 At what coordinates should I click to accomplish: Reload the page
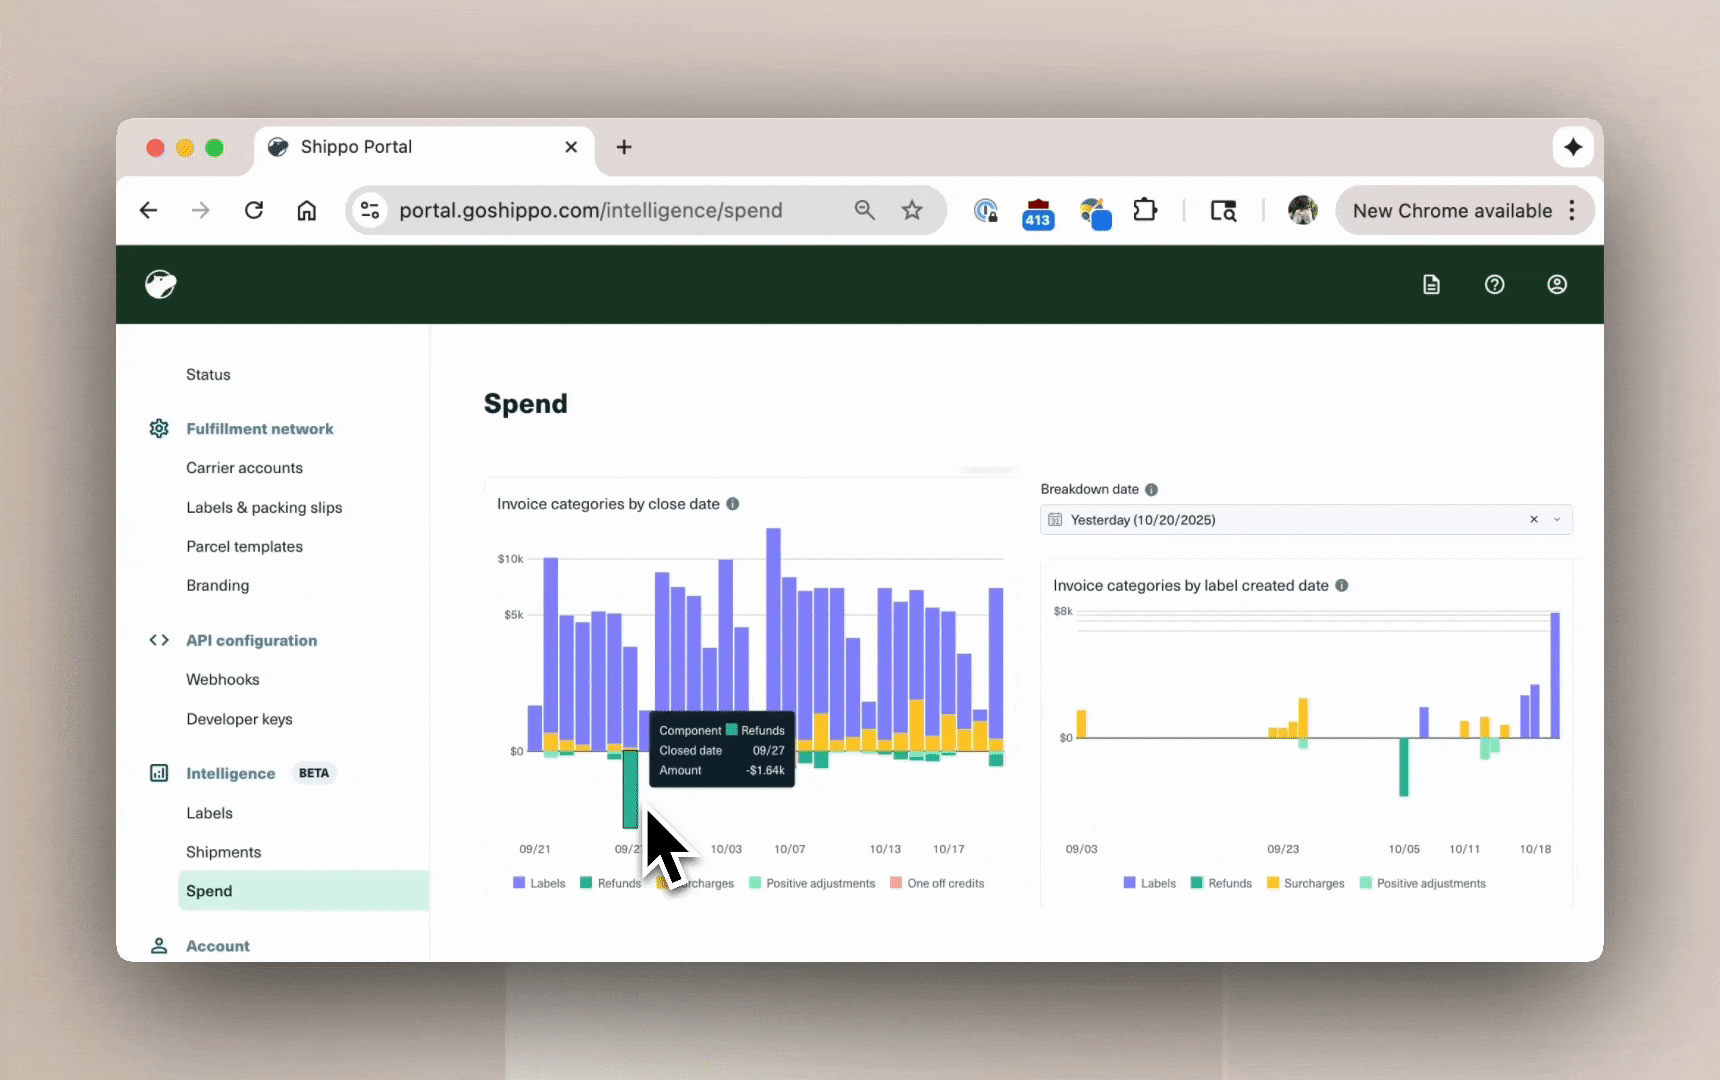[x=254, y=210]
